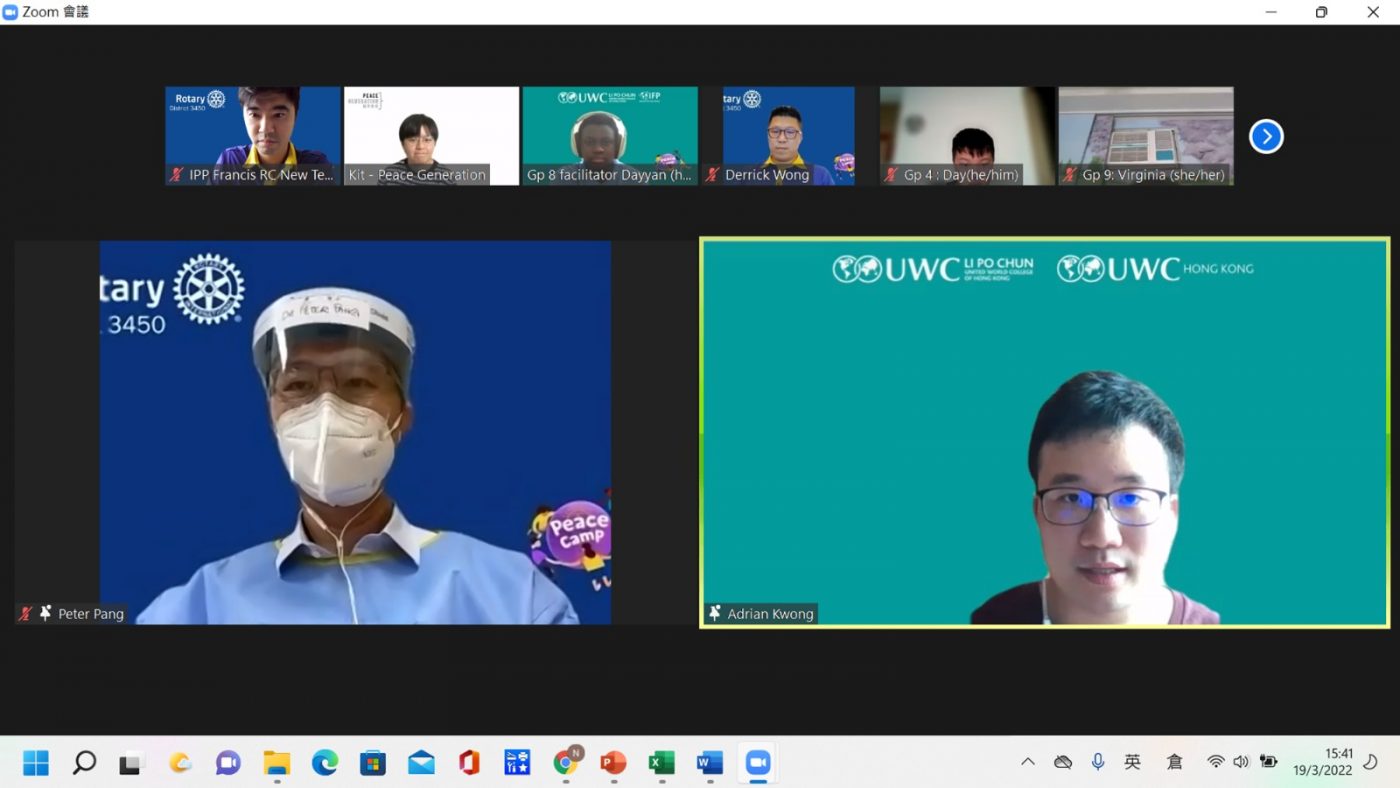Select Gp 9: Virginia (she/her) thumbnail
1400x788 pixels.
pyautogui.click(x=1146, y=136)
